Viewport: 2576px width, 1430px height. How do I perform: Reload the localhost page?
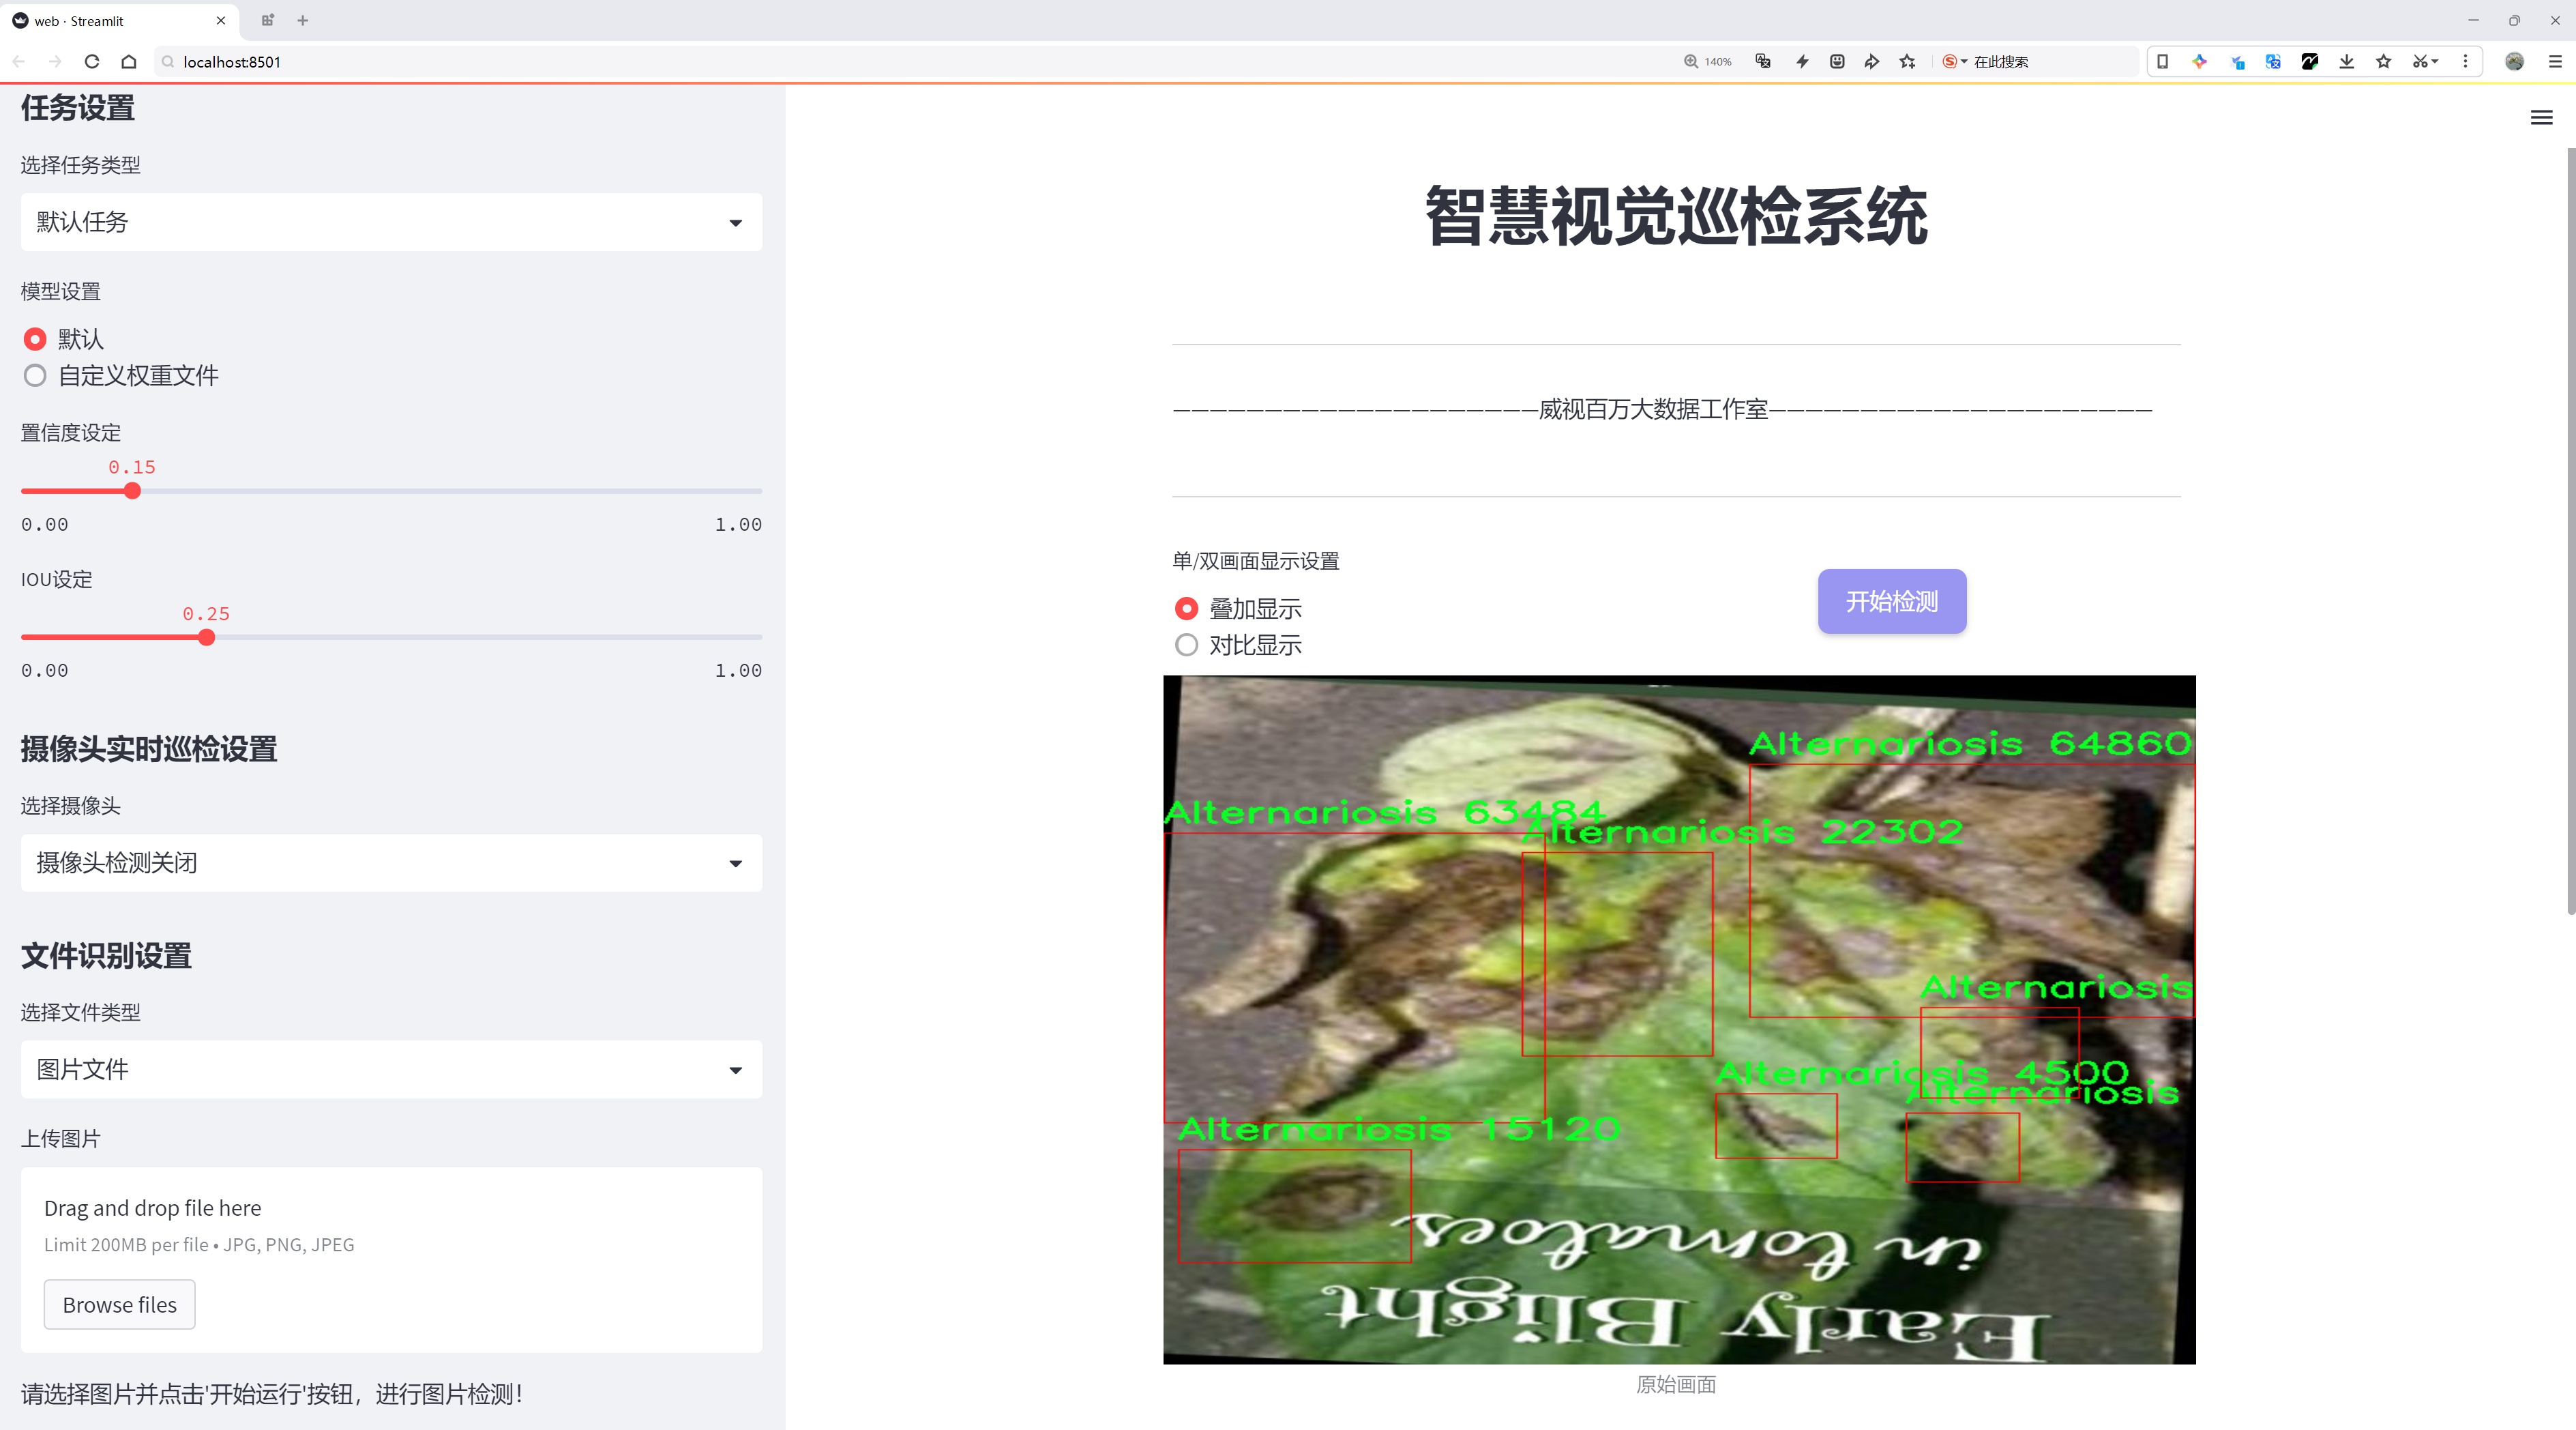click(x=92, y=62)
